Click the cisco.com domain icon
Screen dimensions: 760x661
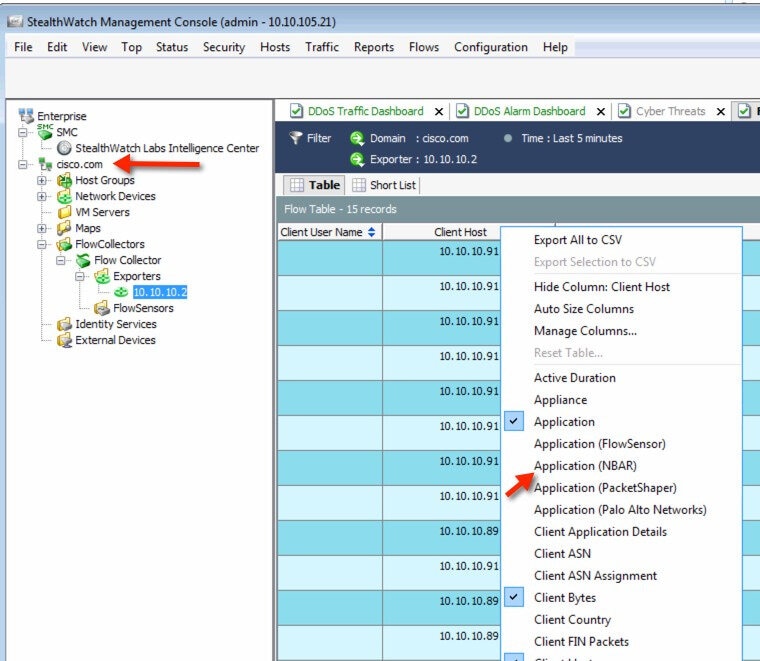[46, 164]
